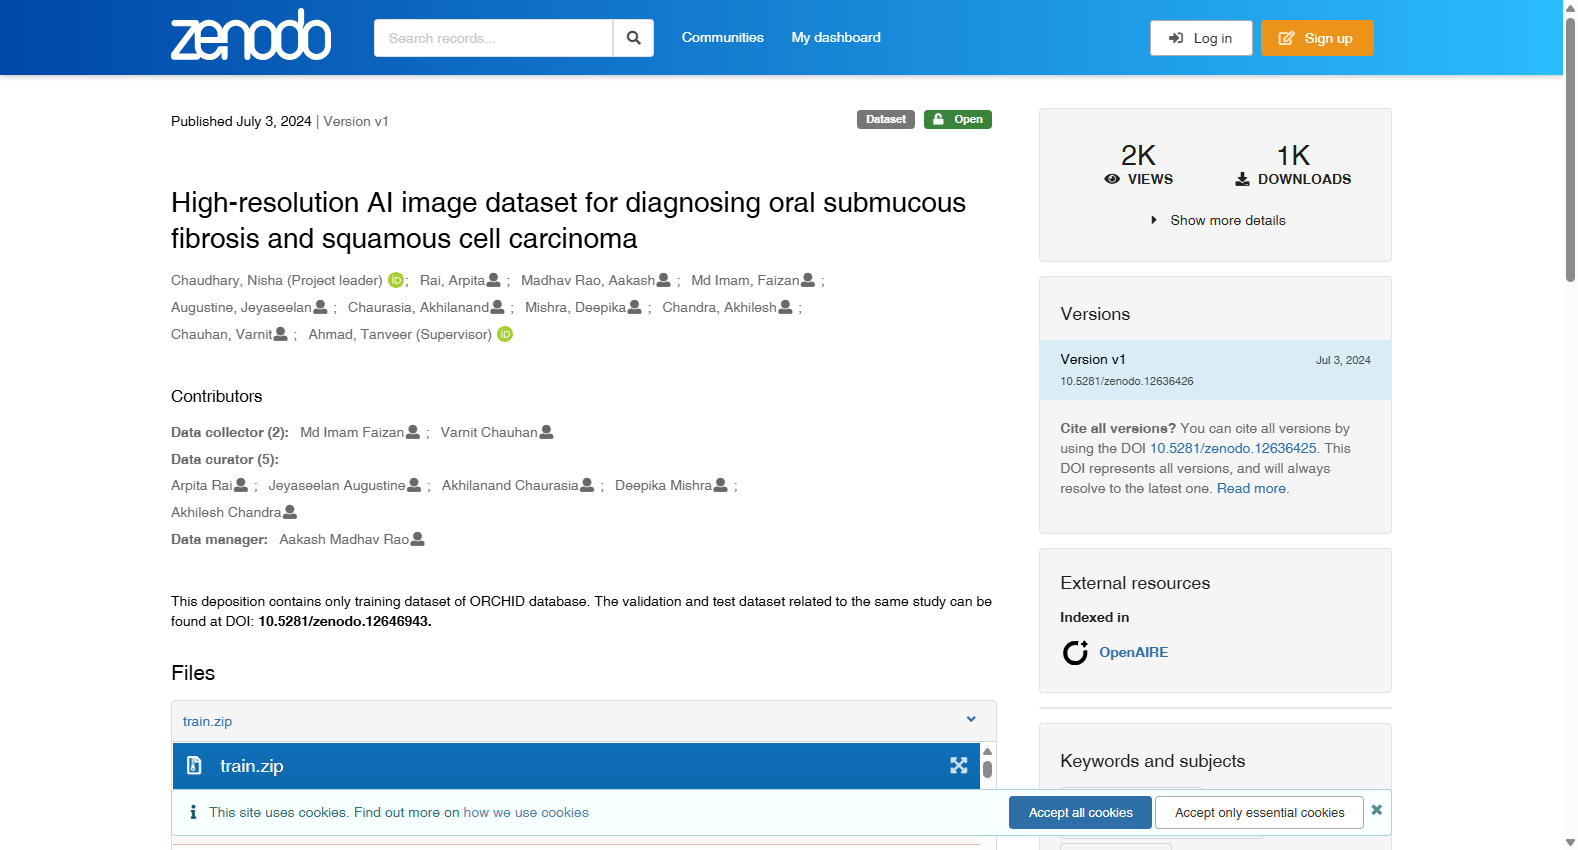
Task: Click person icon beside Chaurasia, Akhilanand
Action: [x=498, y=307]
